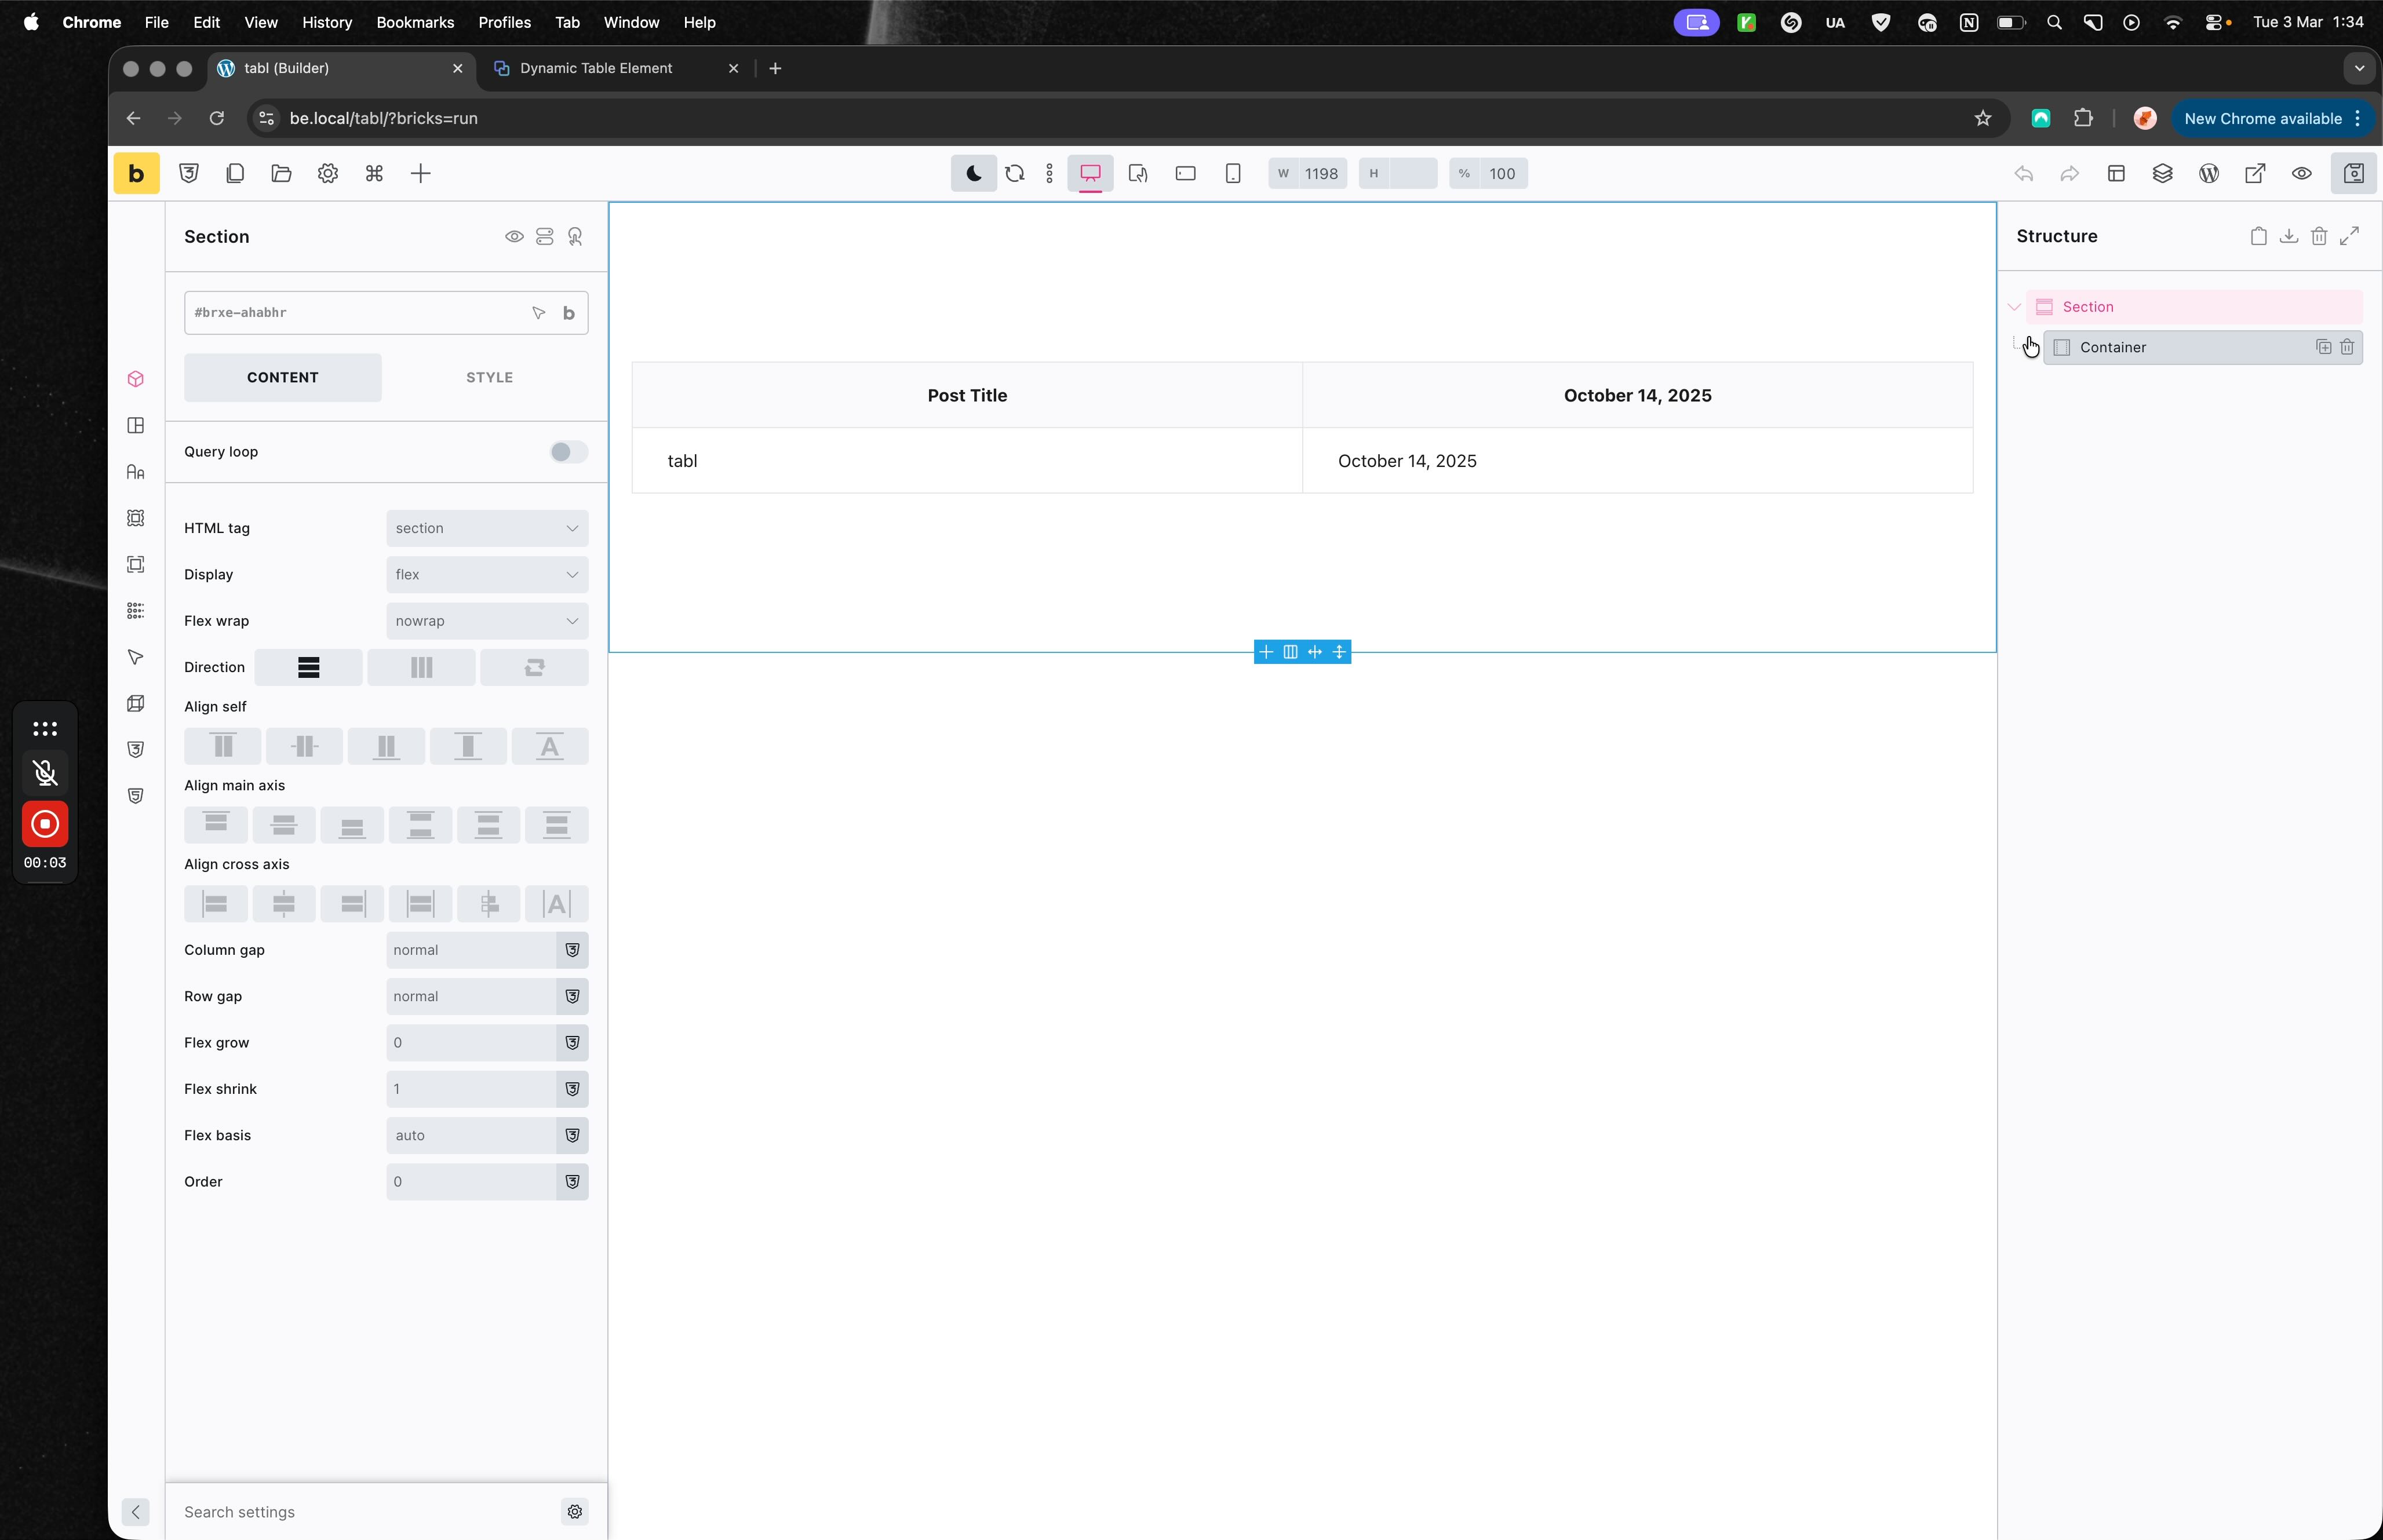
Task: Open the builder Settings gear icon
Action: (327, 173)
